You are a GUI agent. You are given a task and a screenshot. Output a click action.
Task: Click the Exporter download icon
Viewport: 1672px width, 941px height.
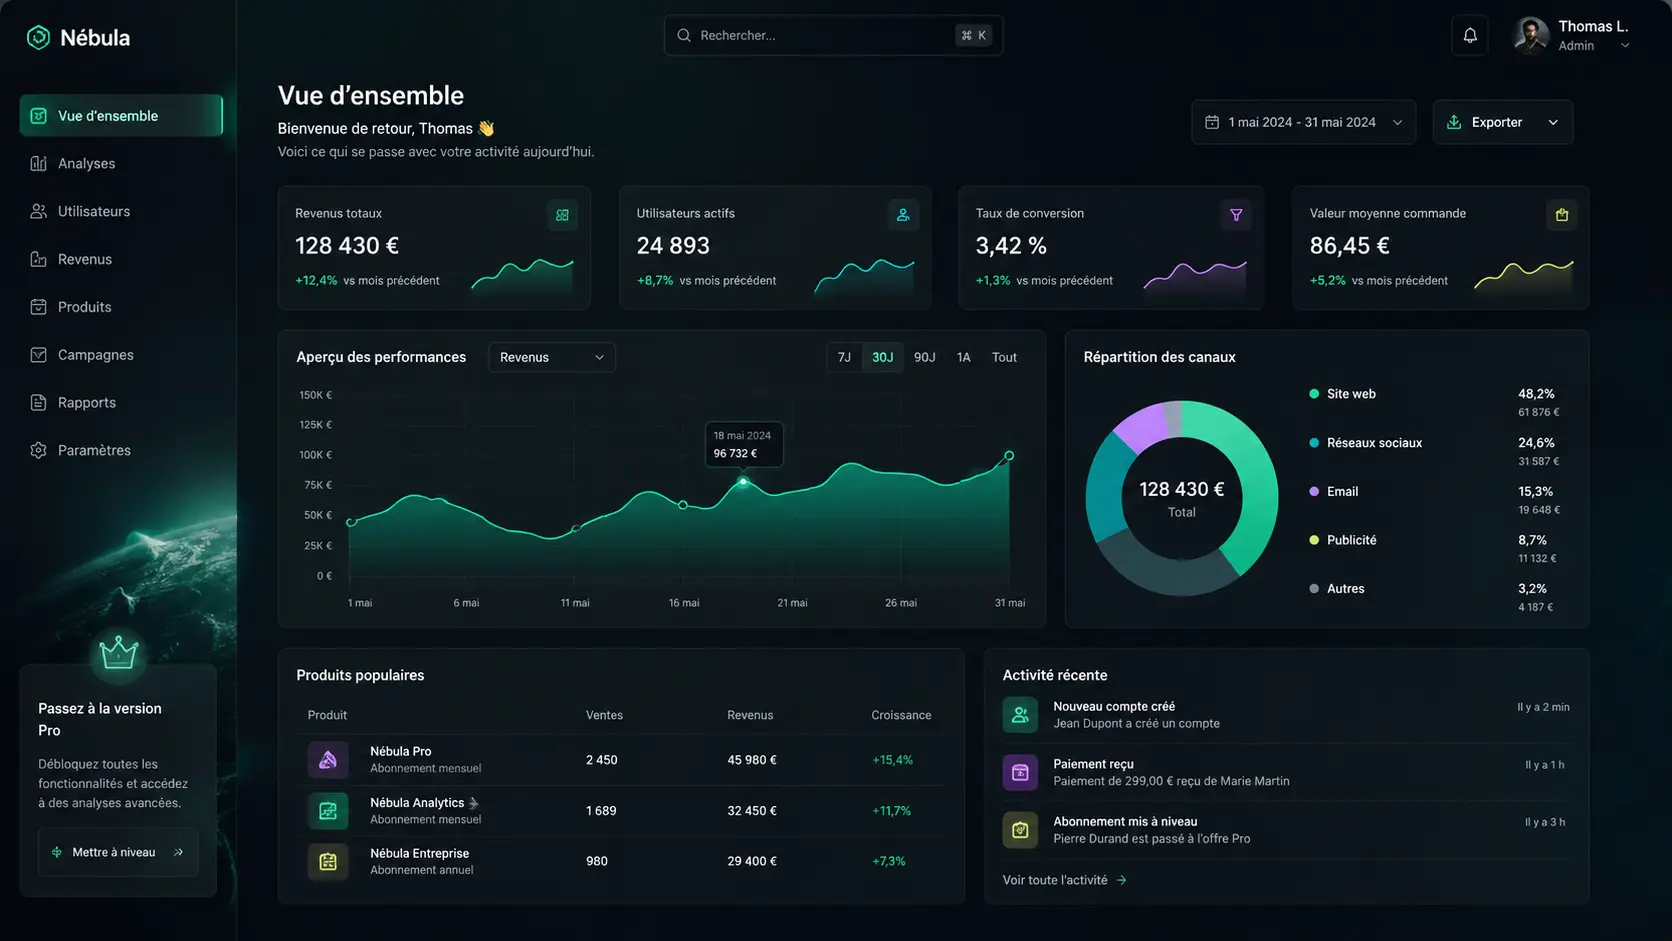click(x=1454, y=122)
